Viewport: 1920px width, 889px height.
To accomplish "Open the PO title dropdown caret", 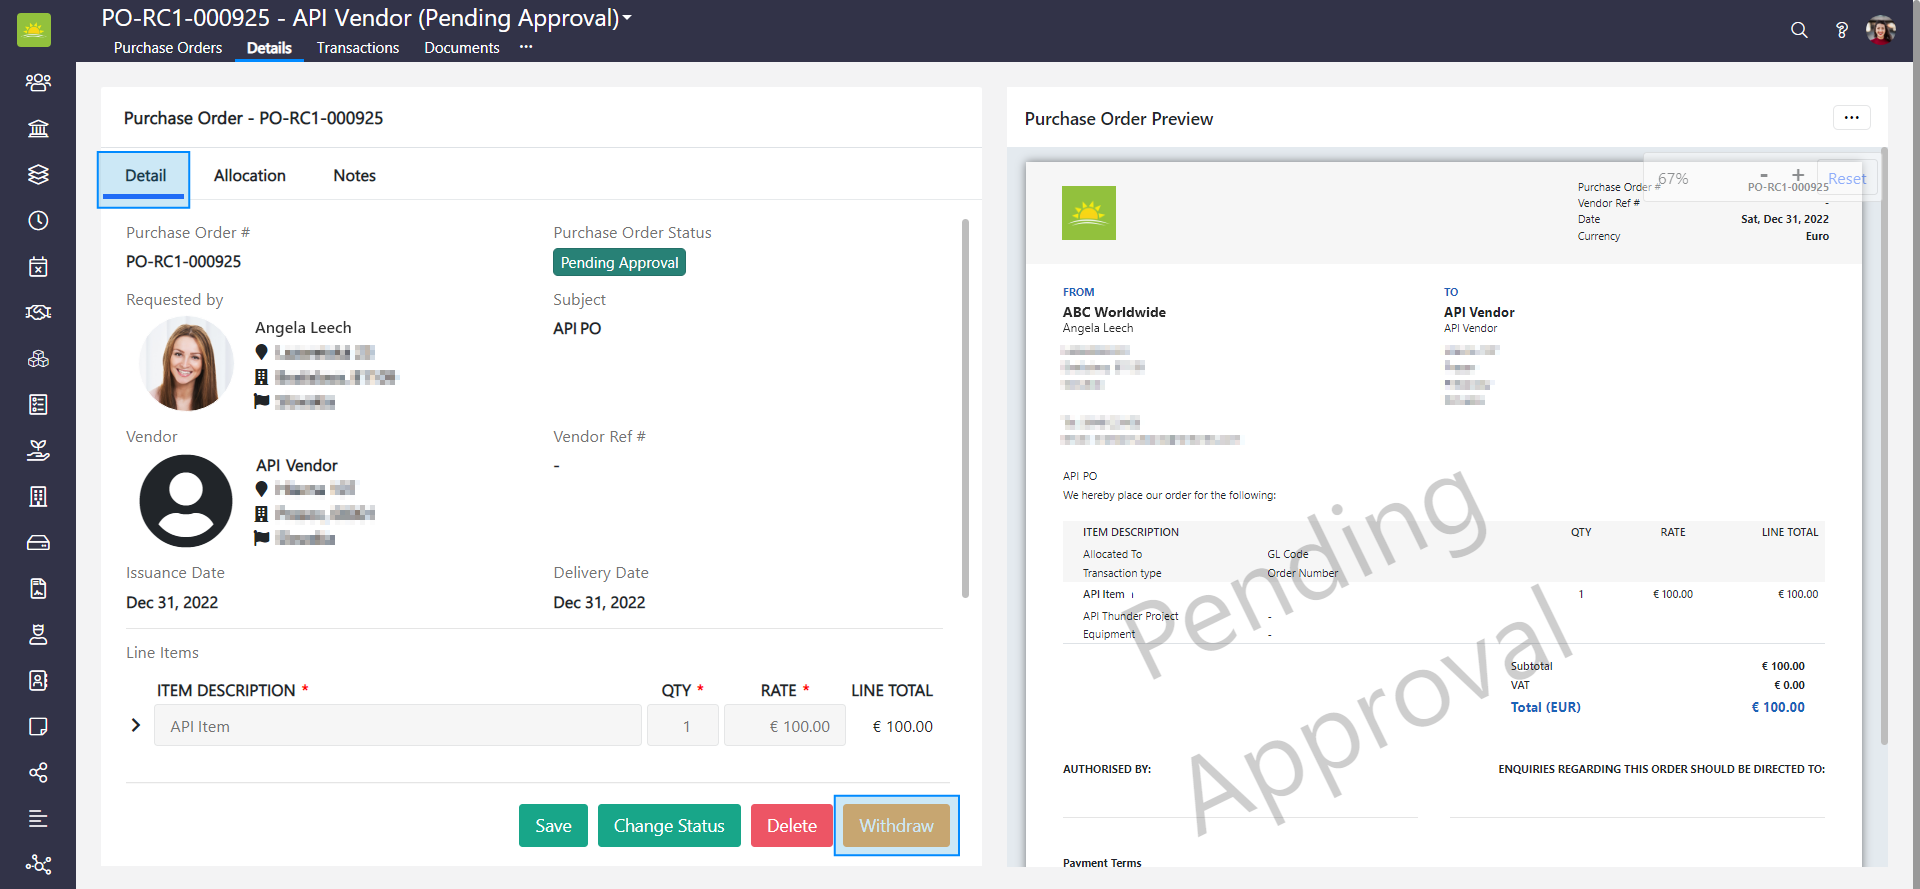I will (627, 18).
